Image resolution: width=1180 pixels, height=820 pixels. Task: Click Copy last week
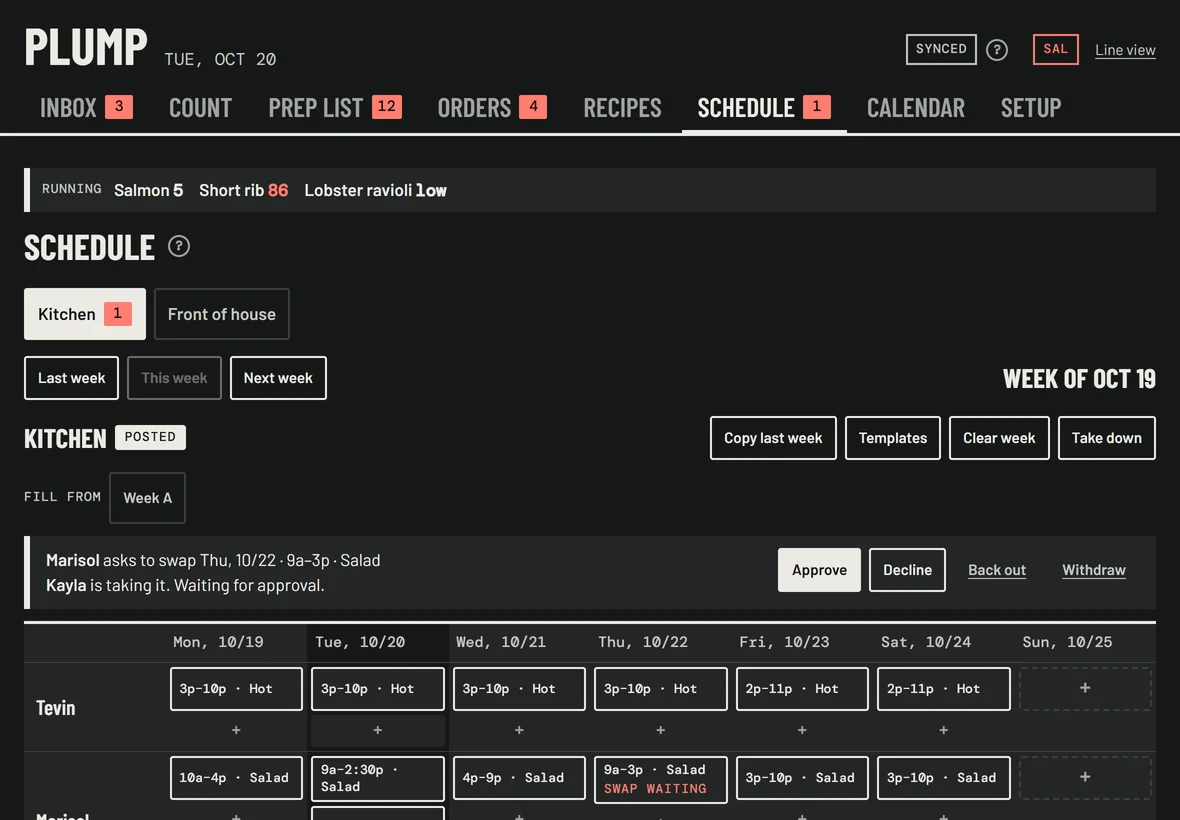coord(773,438)
